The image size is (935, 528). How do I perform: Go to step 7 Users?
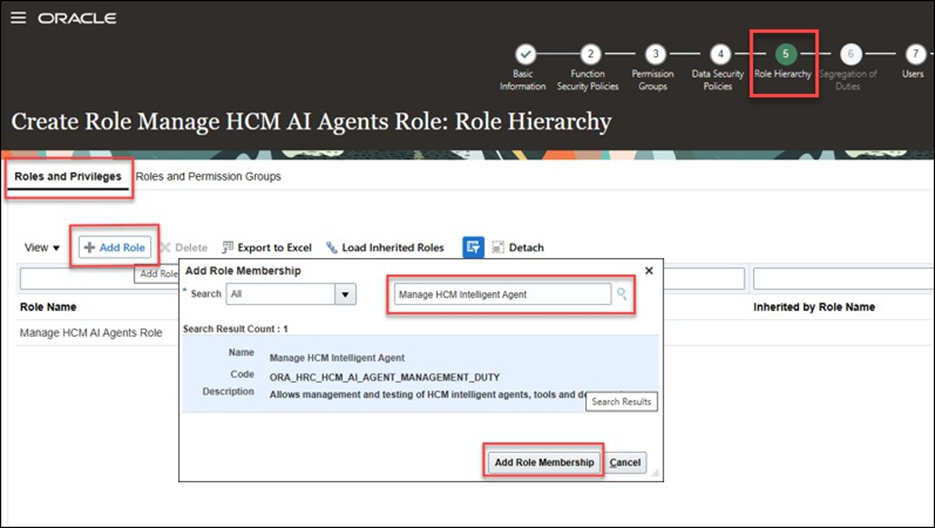click(x=916, y=54)
